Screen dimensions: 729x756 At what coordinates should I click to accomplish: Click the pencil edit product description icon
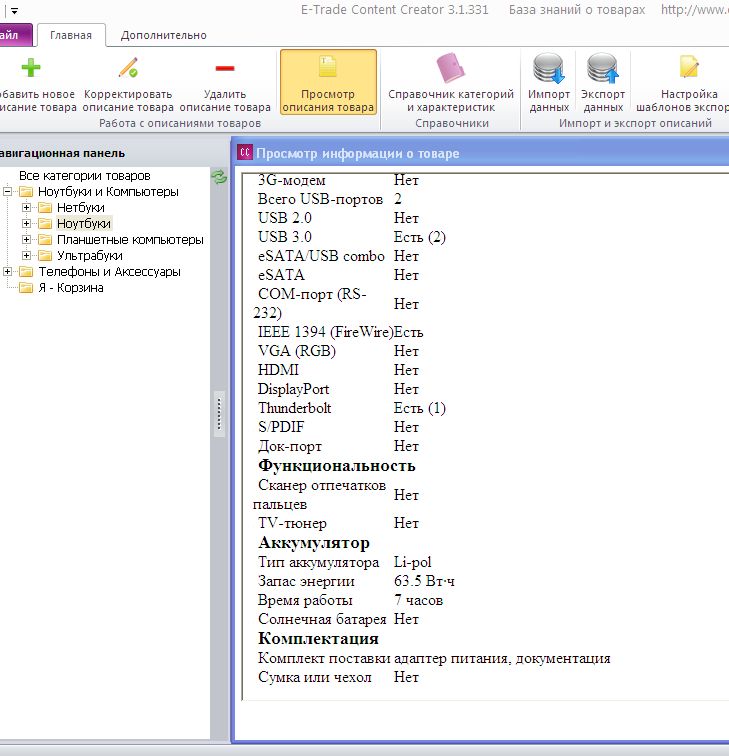click(128, 68)
